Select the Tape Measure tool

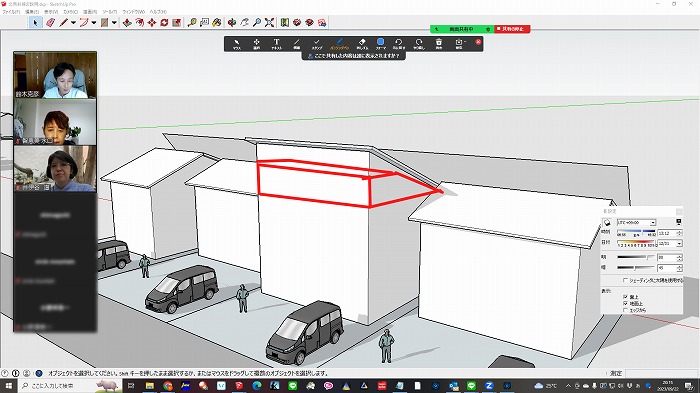pyautogui.click(x=192, y=22)
